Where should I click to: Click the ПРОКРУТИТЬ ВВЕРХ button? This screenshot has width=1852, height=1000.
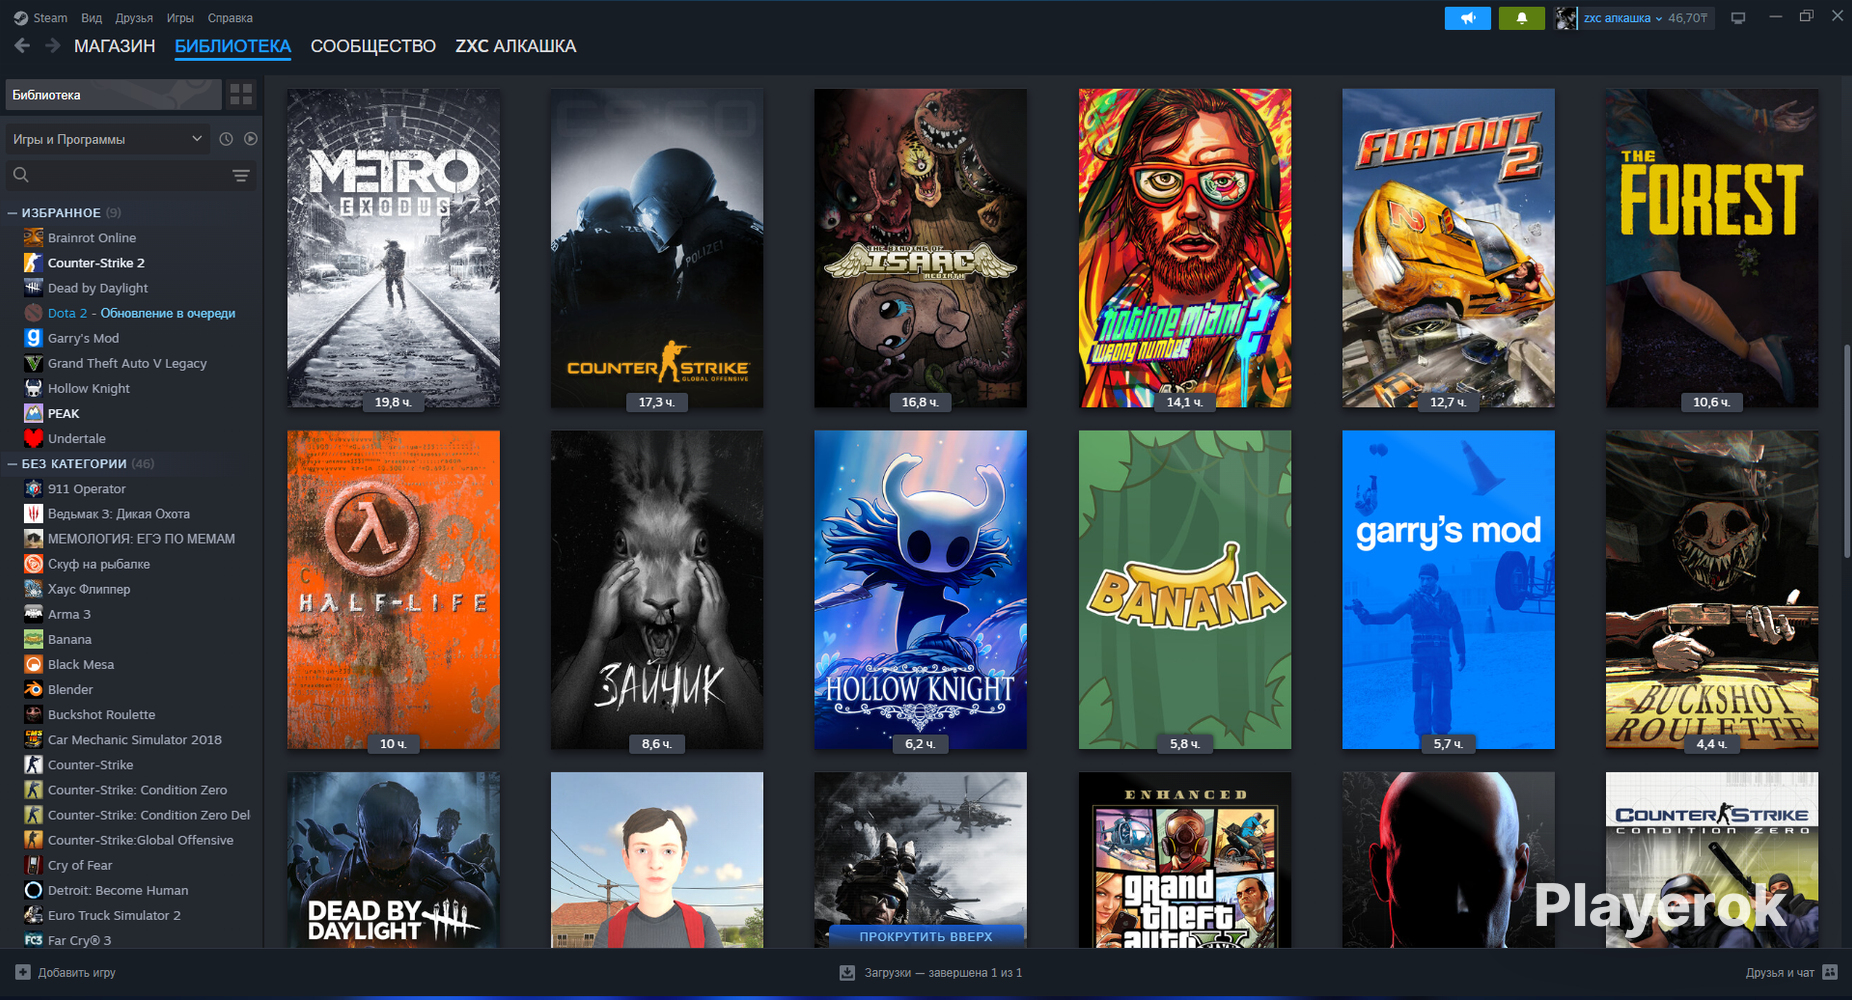click(925, 937)
